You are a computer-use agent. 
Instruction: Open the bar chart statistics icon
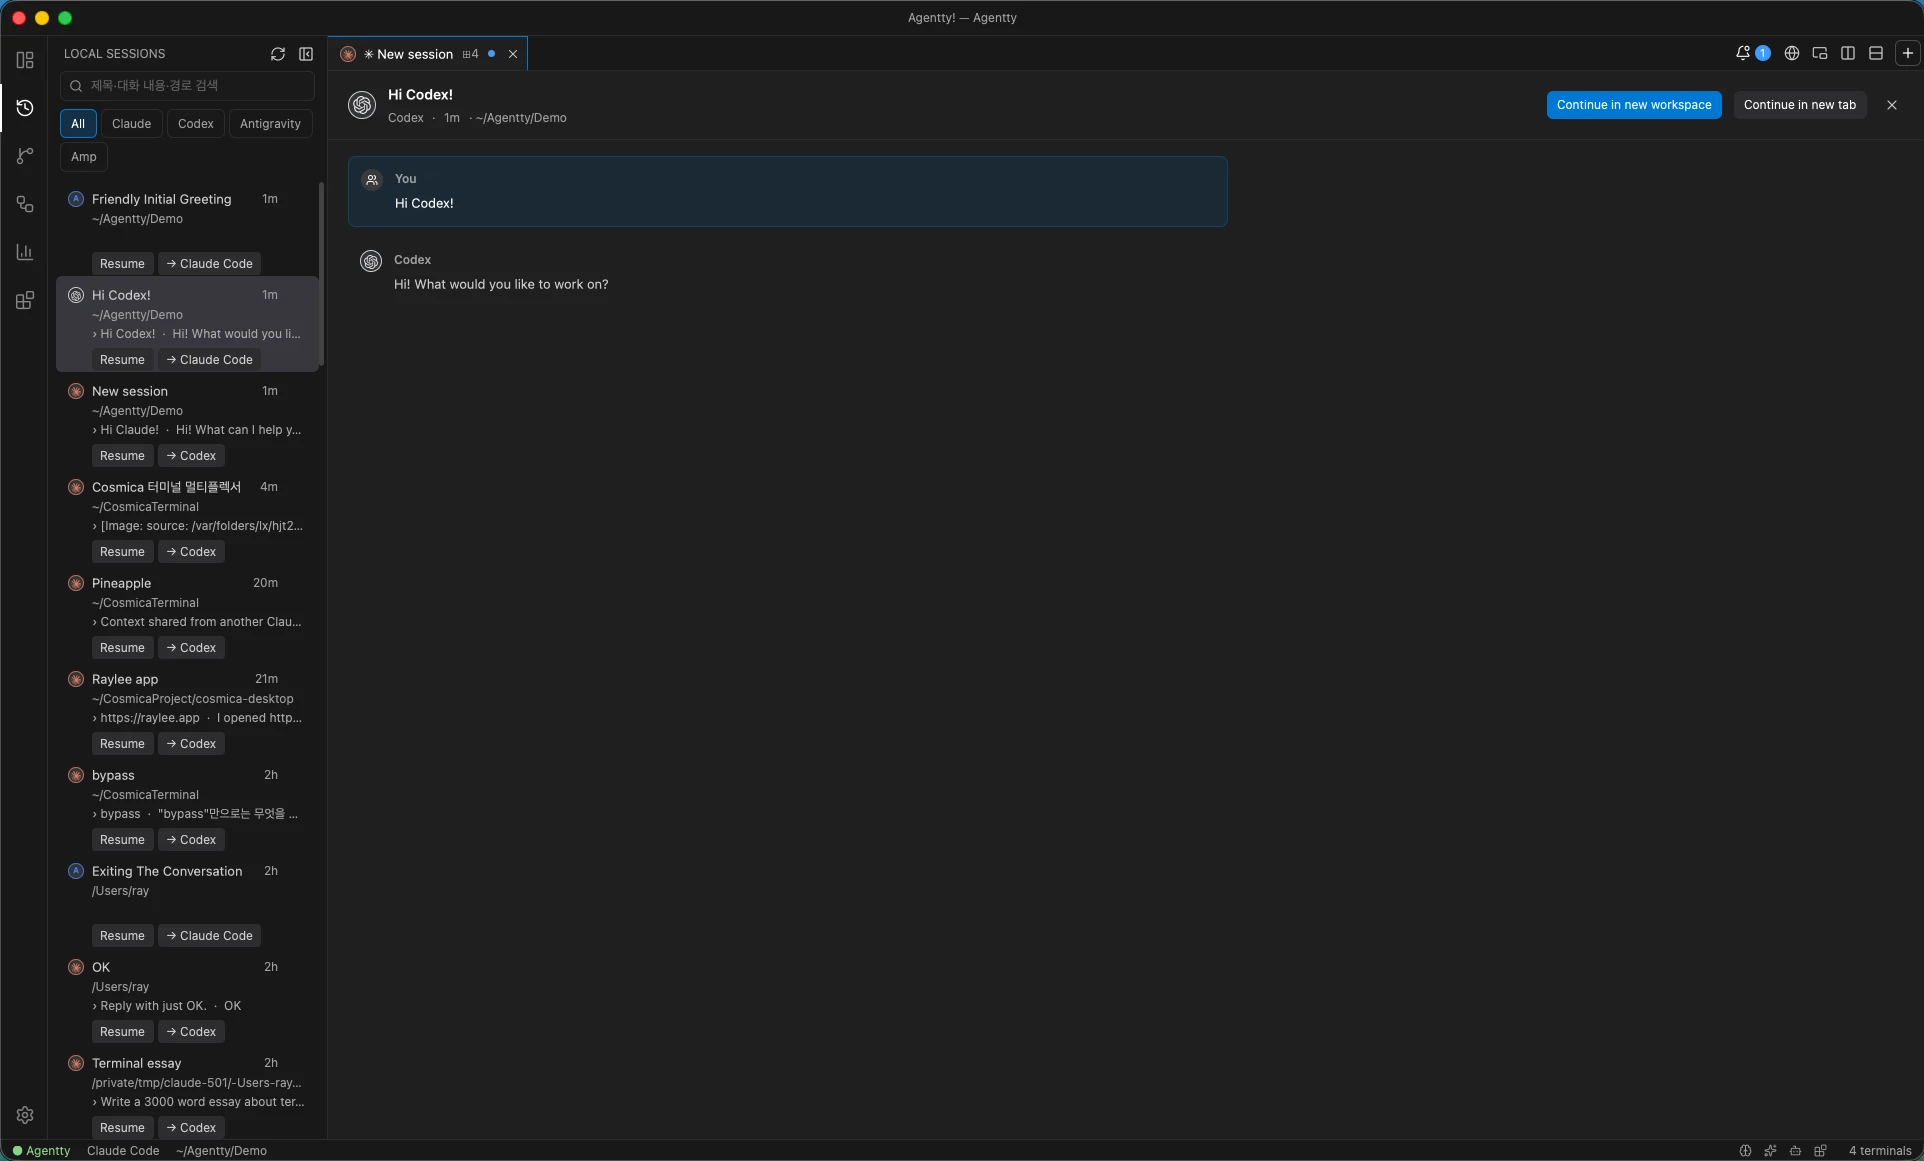click(x=25, y=252)
